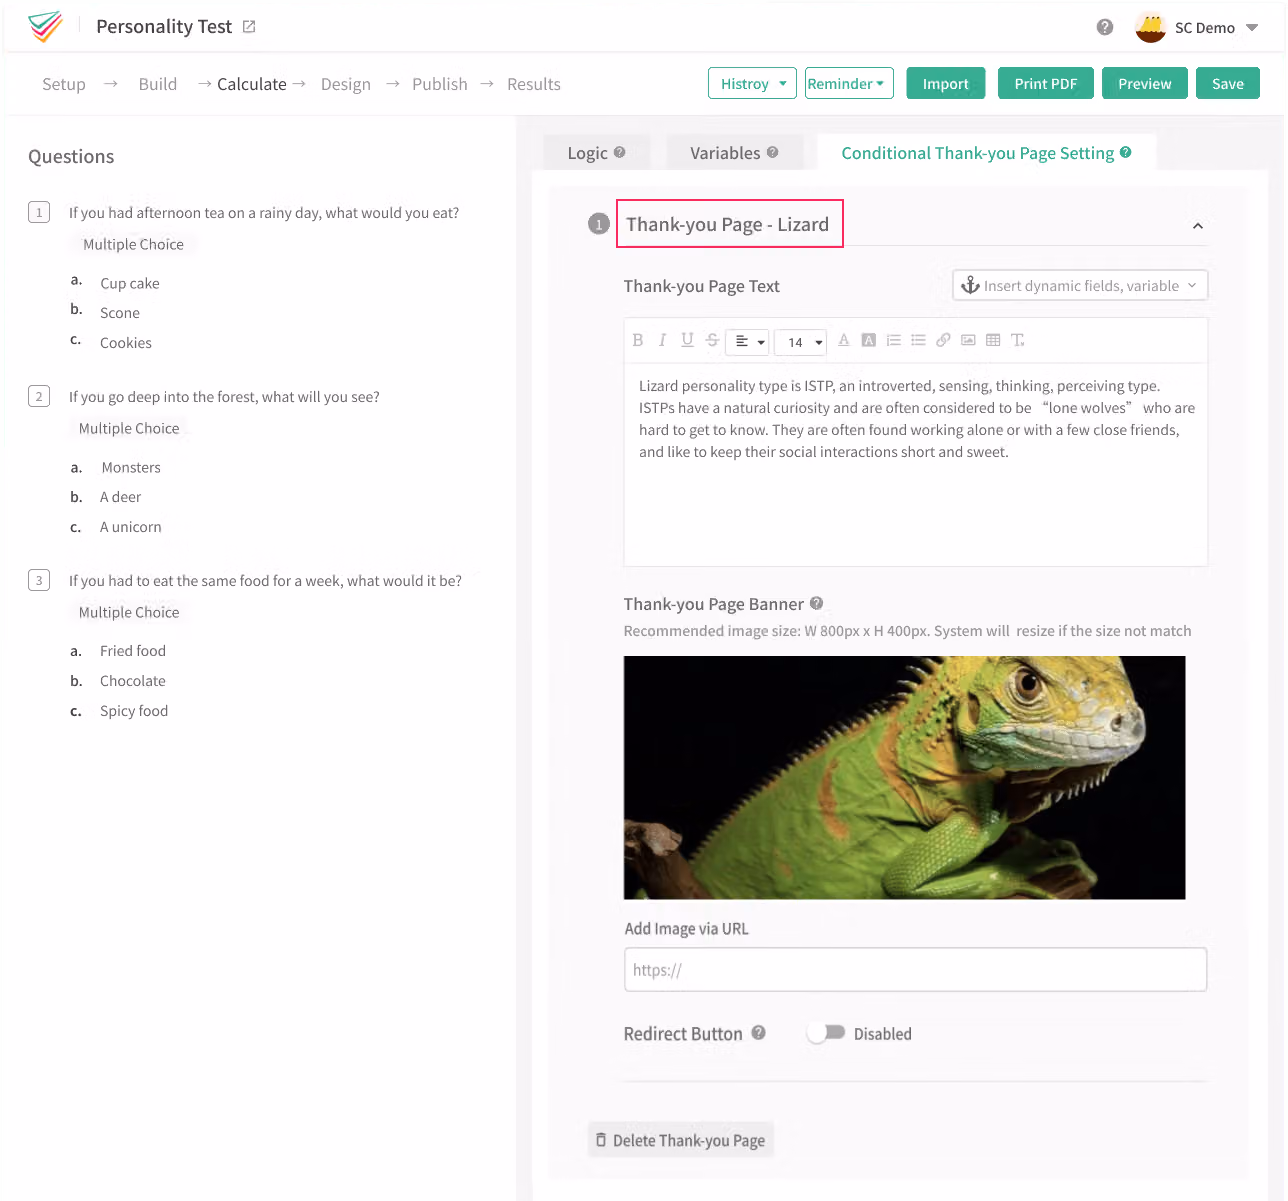1288x1201 pixels.
Task: Click help icon beside Conditional Thank-you Page Setting
Action: click(1126, 152)
